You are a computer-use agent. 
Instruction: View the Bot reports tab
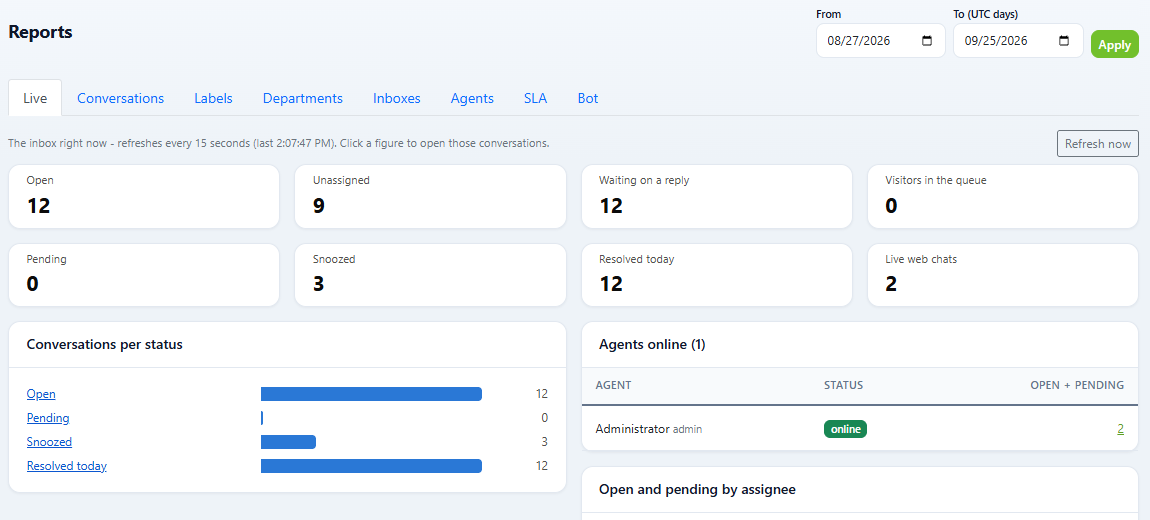tap(588, 98)
